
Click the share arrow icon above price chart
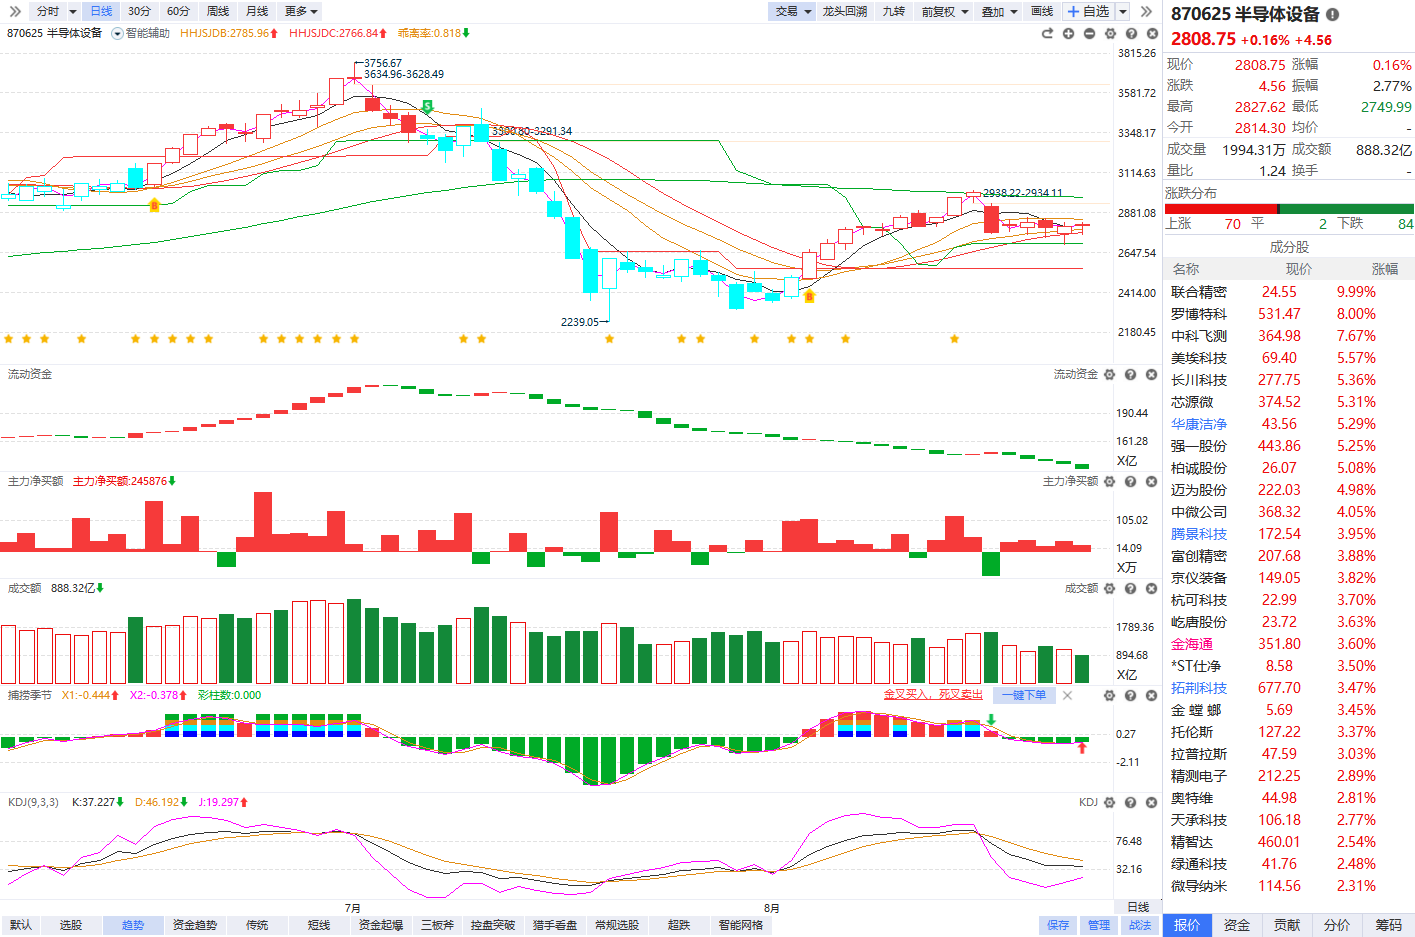coord(1047,33)
